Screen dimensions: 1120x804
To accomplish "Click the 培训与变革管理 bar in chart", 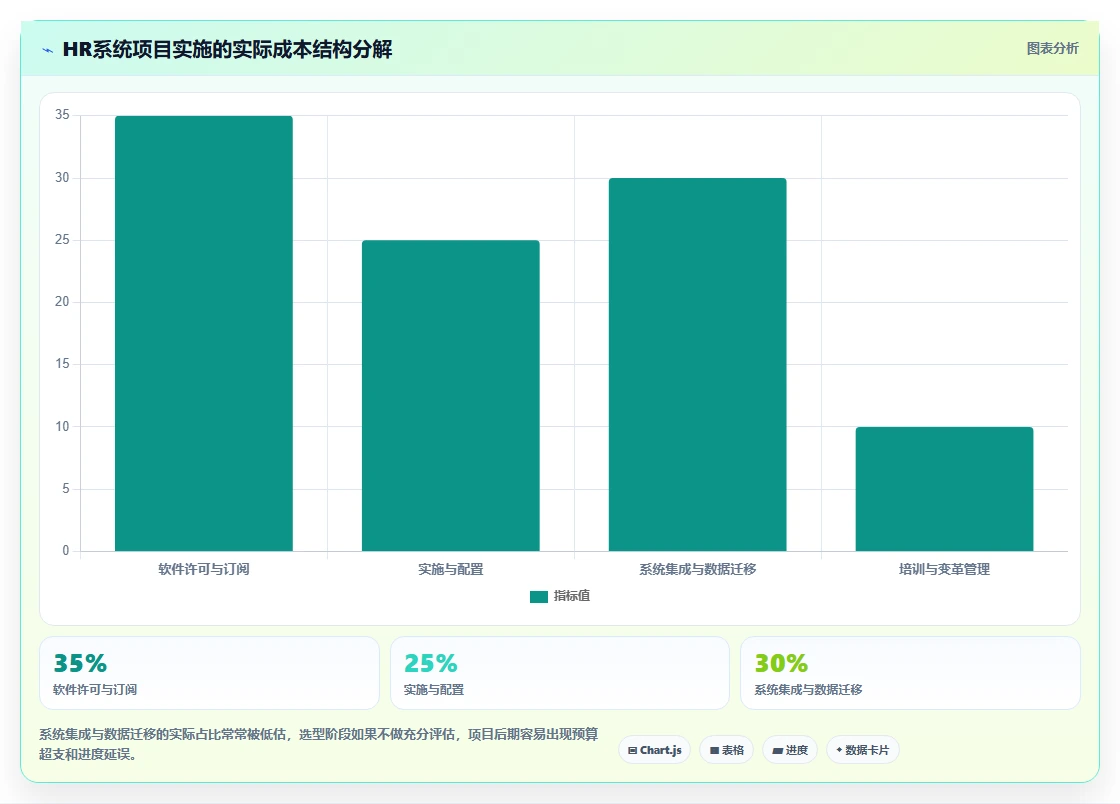I will [x=944, y=489].
